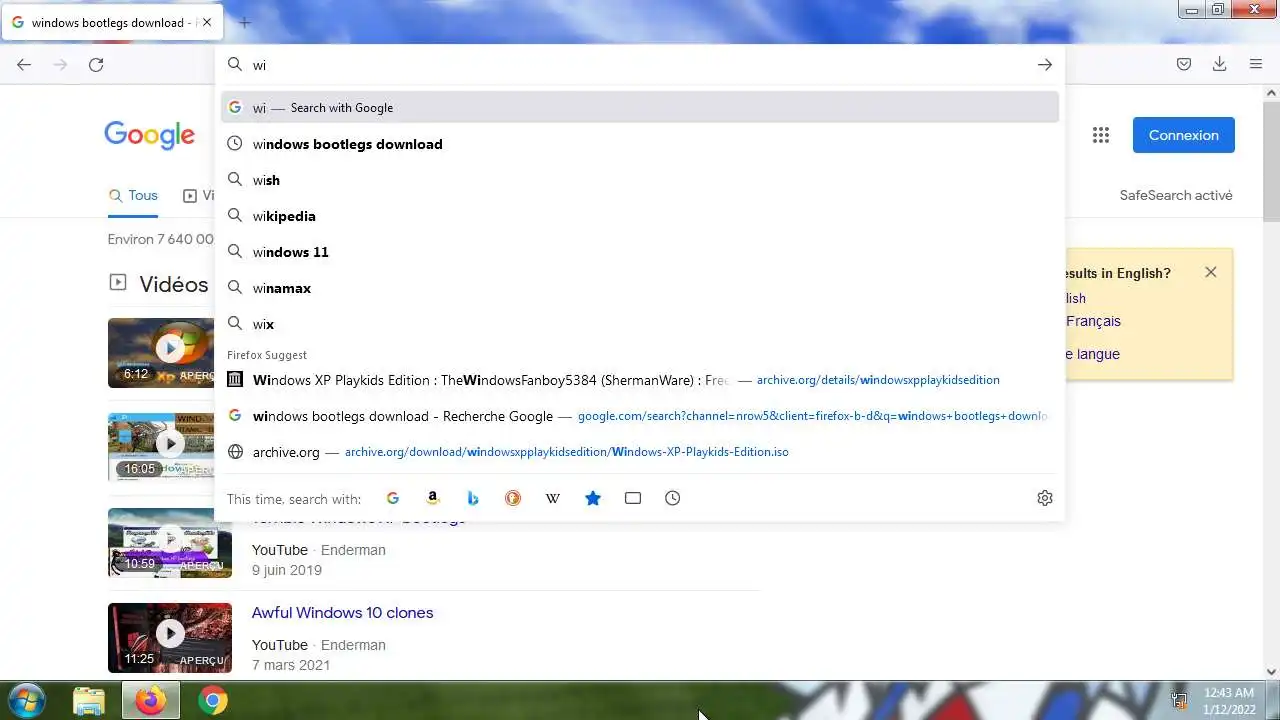Choose 'windows bootlegs download' history suggestion
This screenshot has width=1280, height=720.
coord(640,144)
